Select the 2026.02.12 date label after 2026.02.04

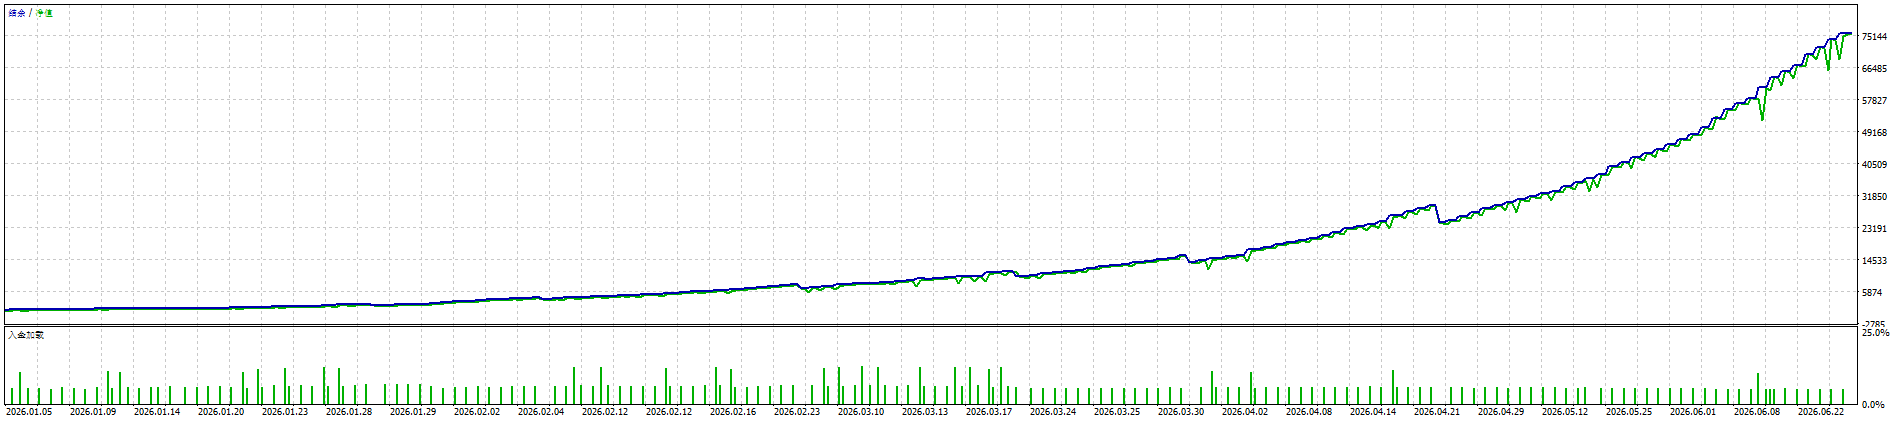605,411
